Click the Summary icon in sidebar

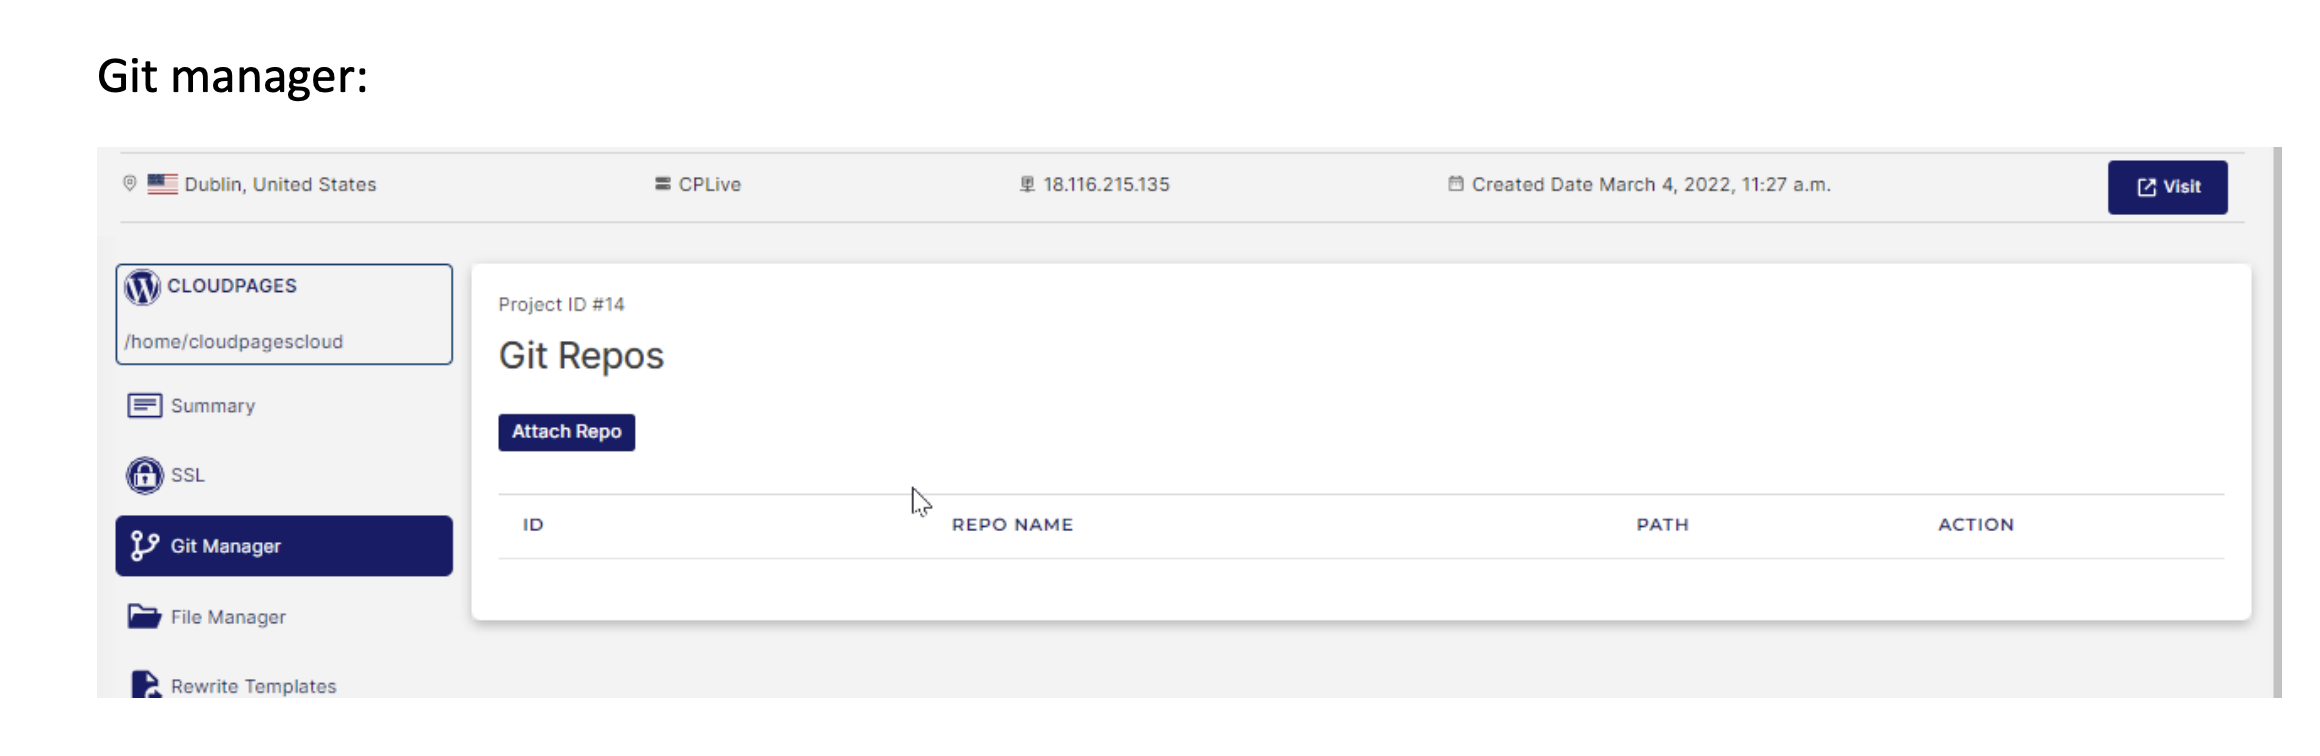[x=144, y=406]
